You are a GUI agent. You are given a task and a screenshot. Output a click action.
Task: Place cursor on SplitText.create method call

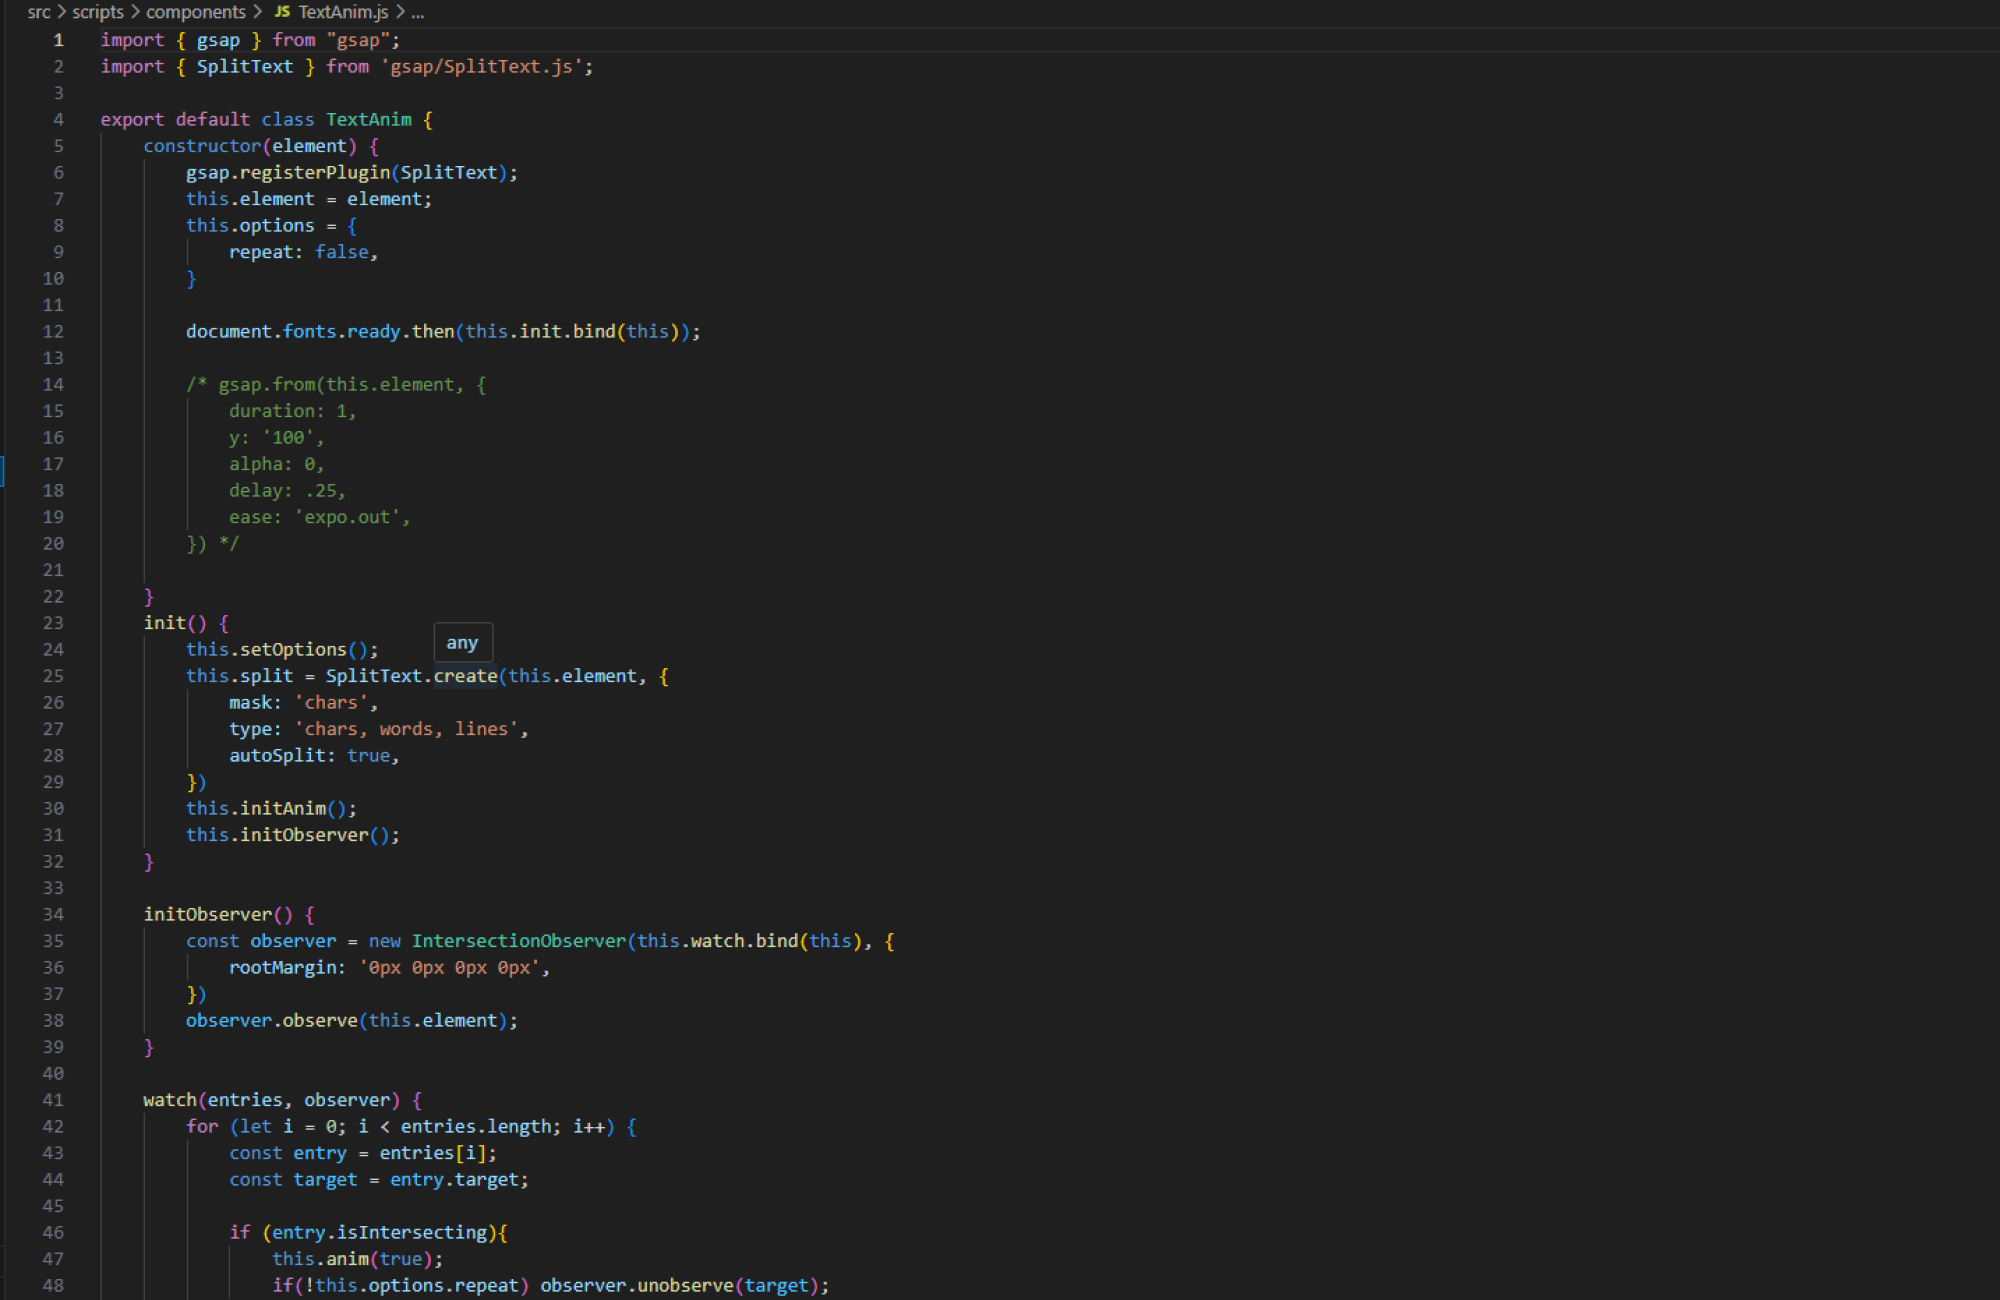pos(465,676)
